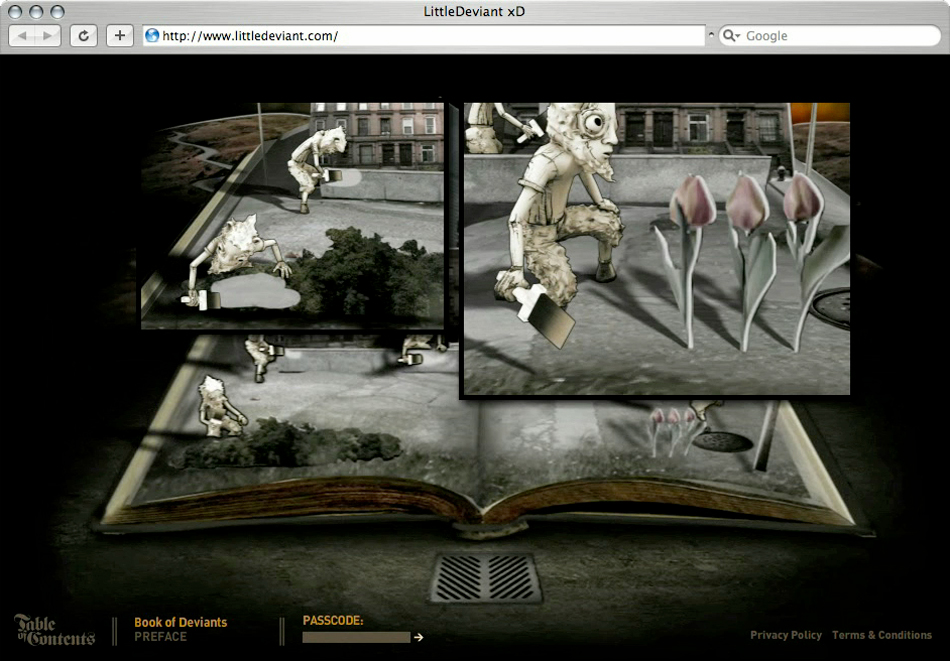The width and height of the screenshot is (950, 661).
Task: Click the browser back navigation arrow
Action: click(x=23, y=35)
